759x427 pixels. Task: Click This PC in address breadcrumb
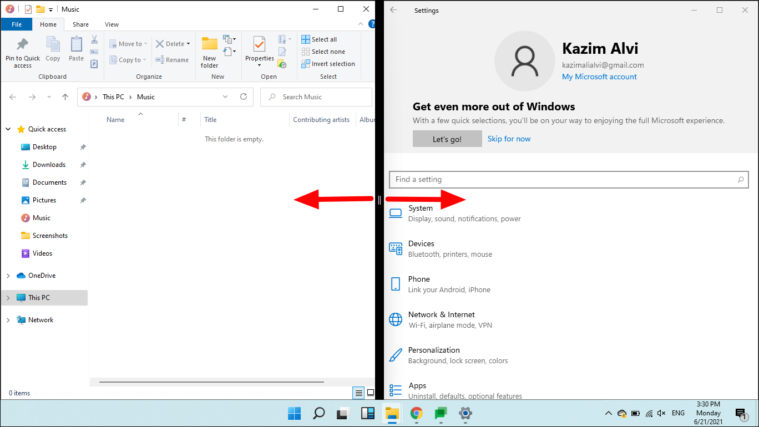[x=113, y=97]
